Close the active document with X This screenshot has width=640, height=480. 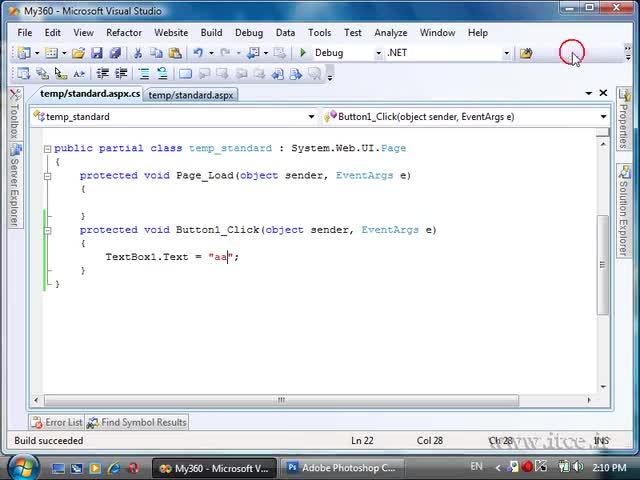pos(603,93)
